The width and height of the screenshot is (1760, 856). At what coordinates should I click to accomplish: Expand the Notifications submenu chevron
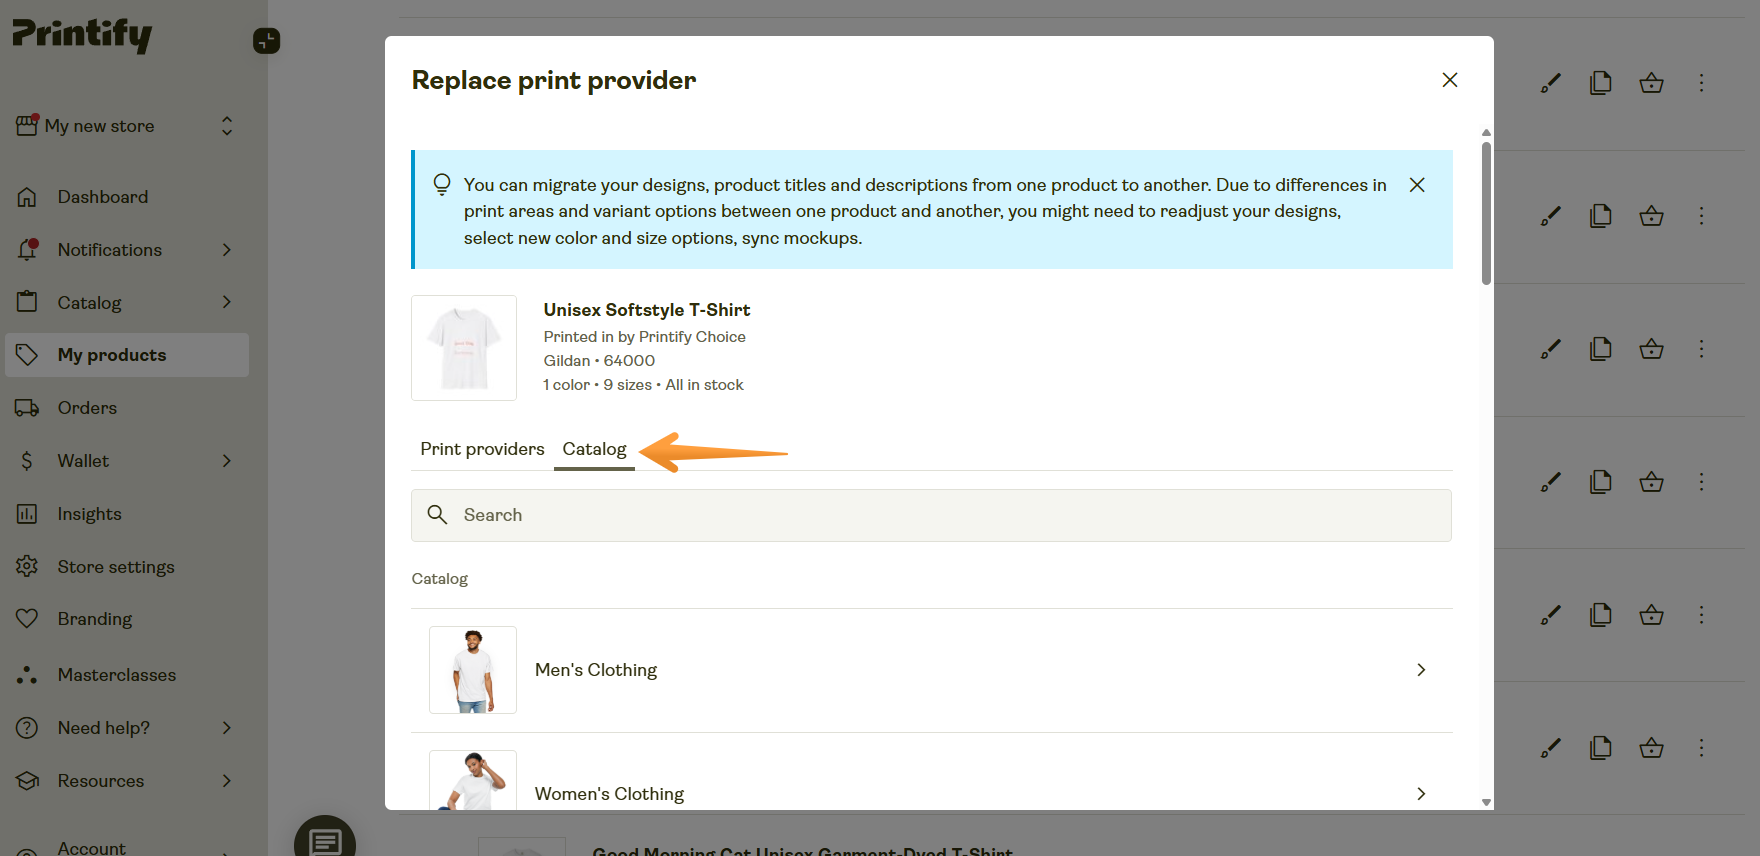point(227,249)
